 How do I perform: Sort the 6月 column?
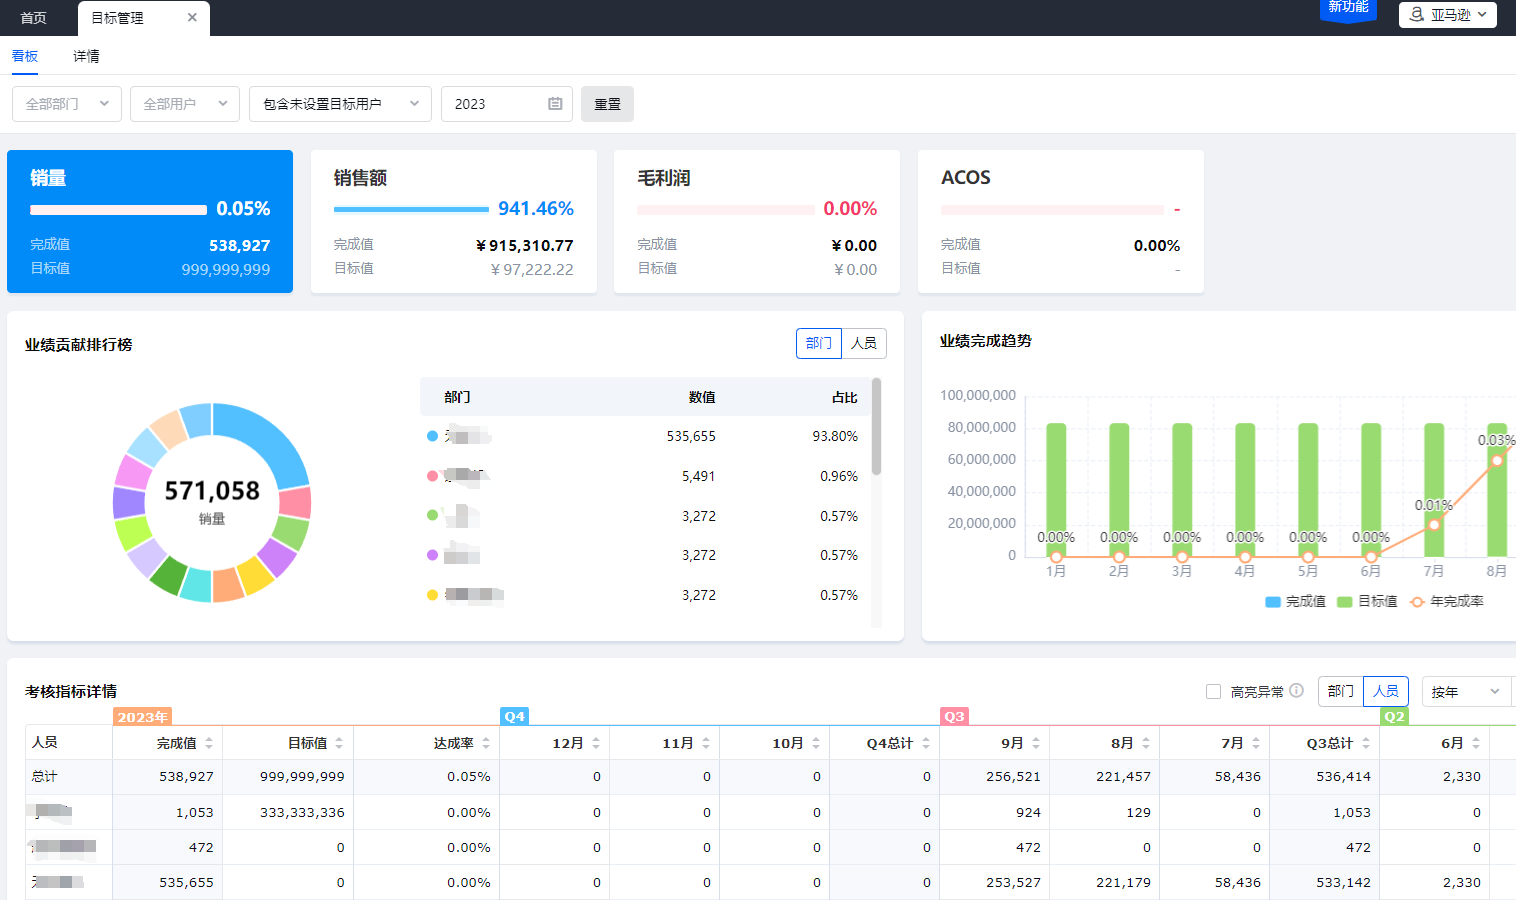click(x=1476, y=743)
